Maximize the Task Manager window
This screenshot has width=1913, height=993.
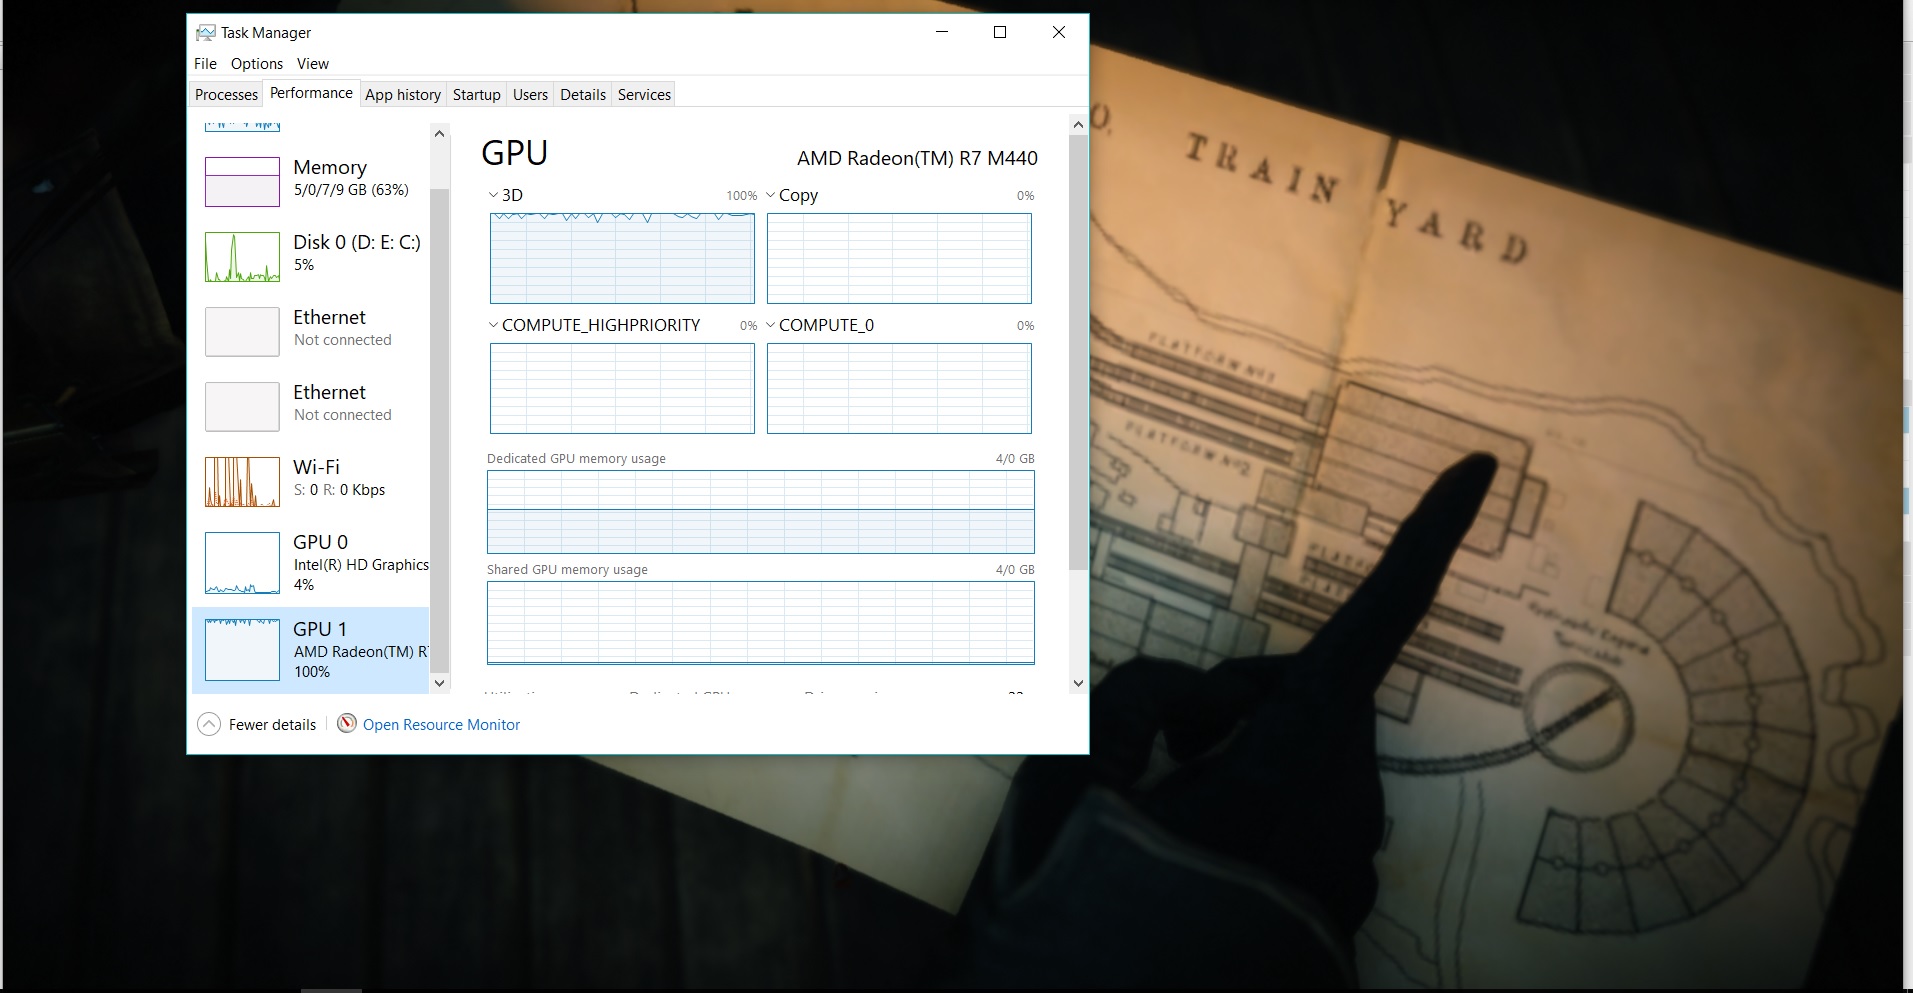click(1000, 32)
